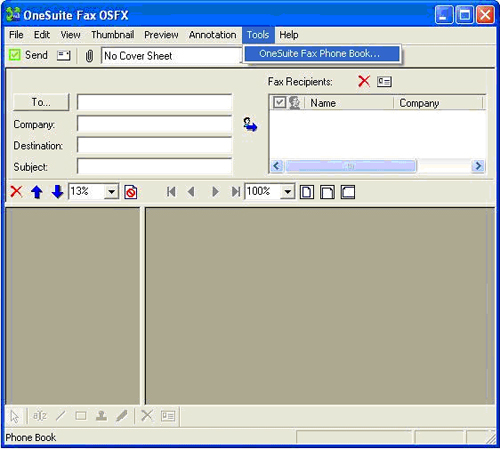Click the annotation properties card icon
Screen dimensions: 500x449
(168, 416)
